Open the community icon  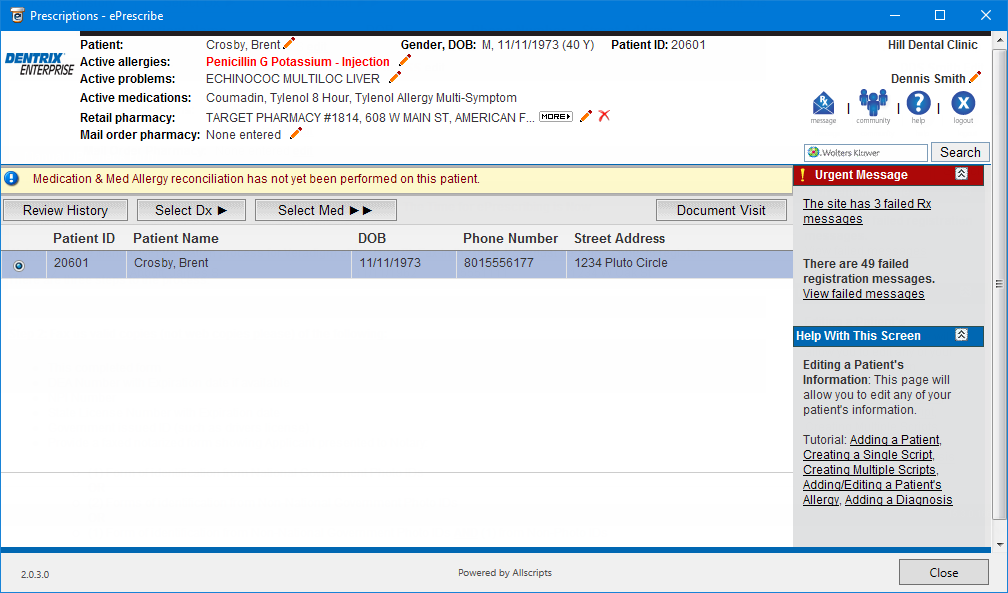[x=873, y=104]
